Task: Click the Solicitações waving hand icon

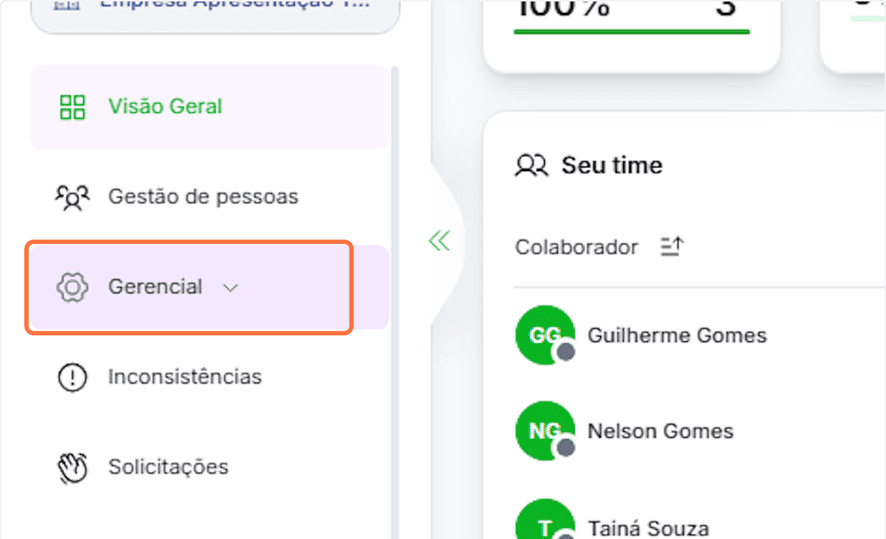Action: 72,467
